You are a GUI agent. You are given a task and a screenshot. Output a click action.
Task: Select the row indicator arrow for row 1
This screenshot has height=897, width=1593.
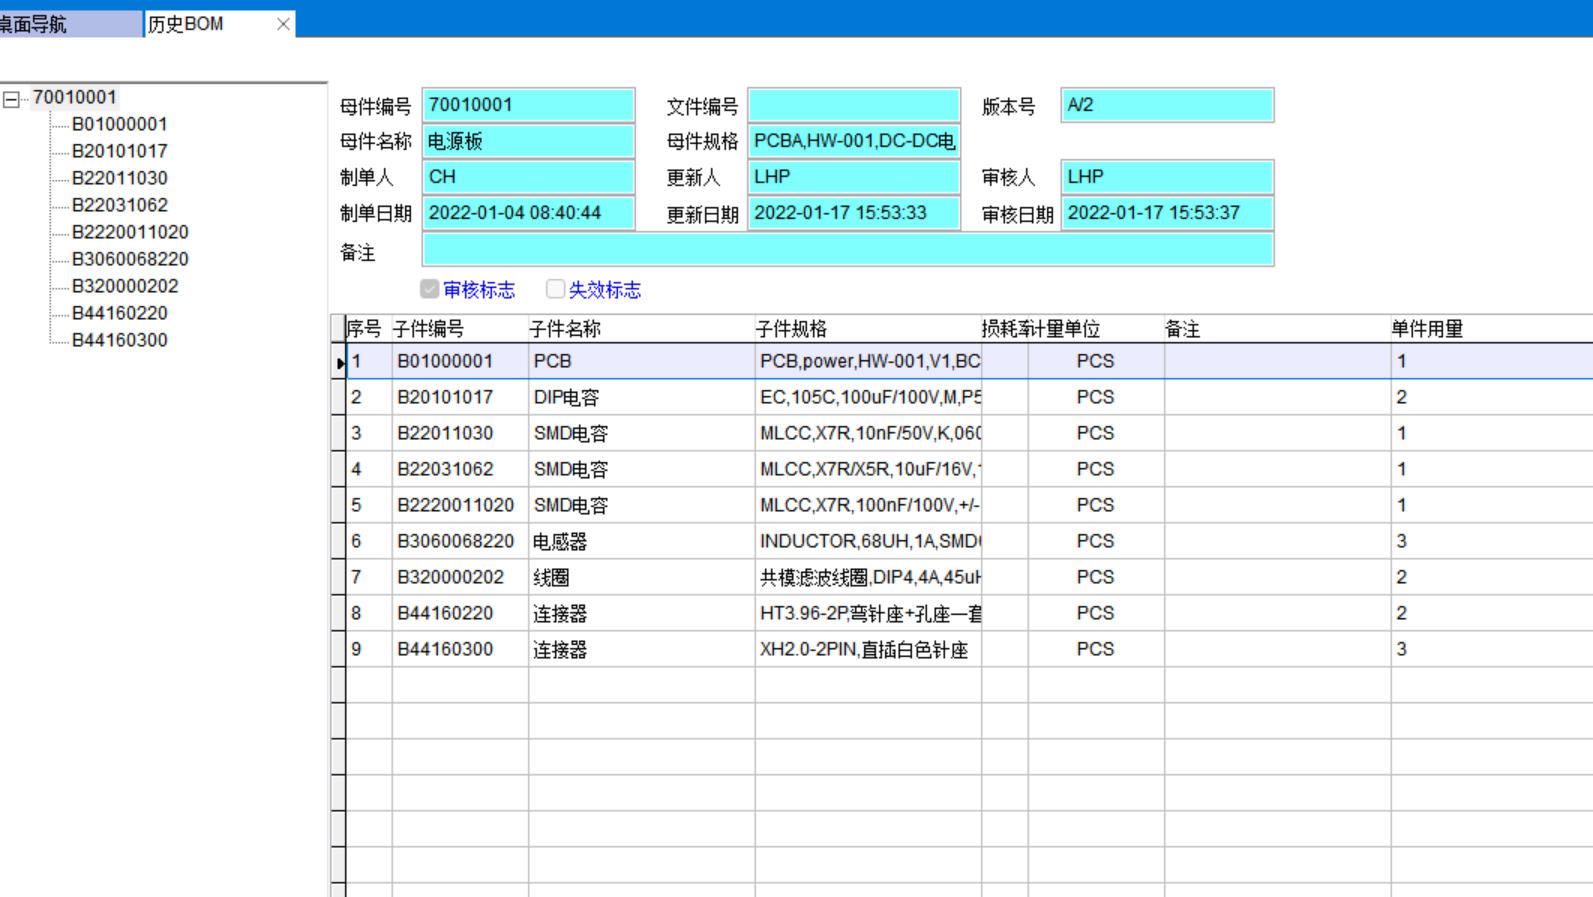coord(339,362)
